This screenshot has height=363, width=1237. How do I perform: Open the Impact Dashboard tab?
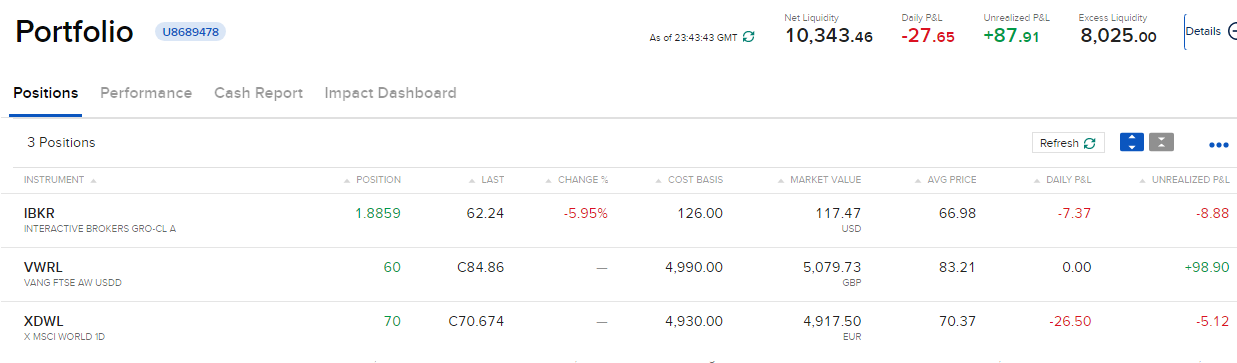(x=390, y=93)
